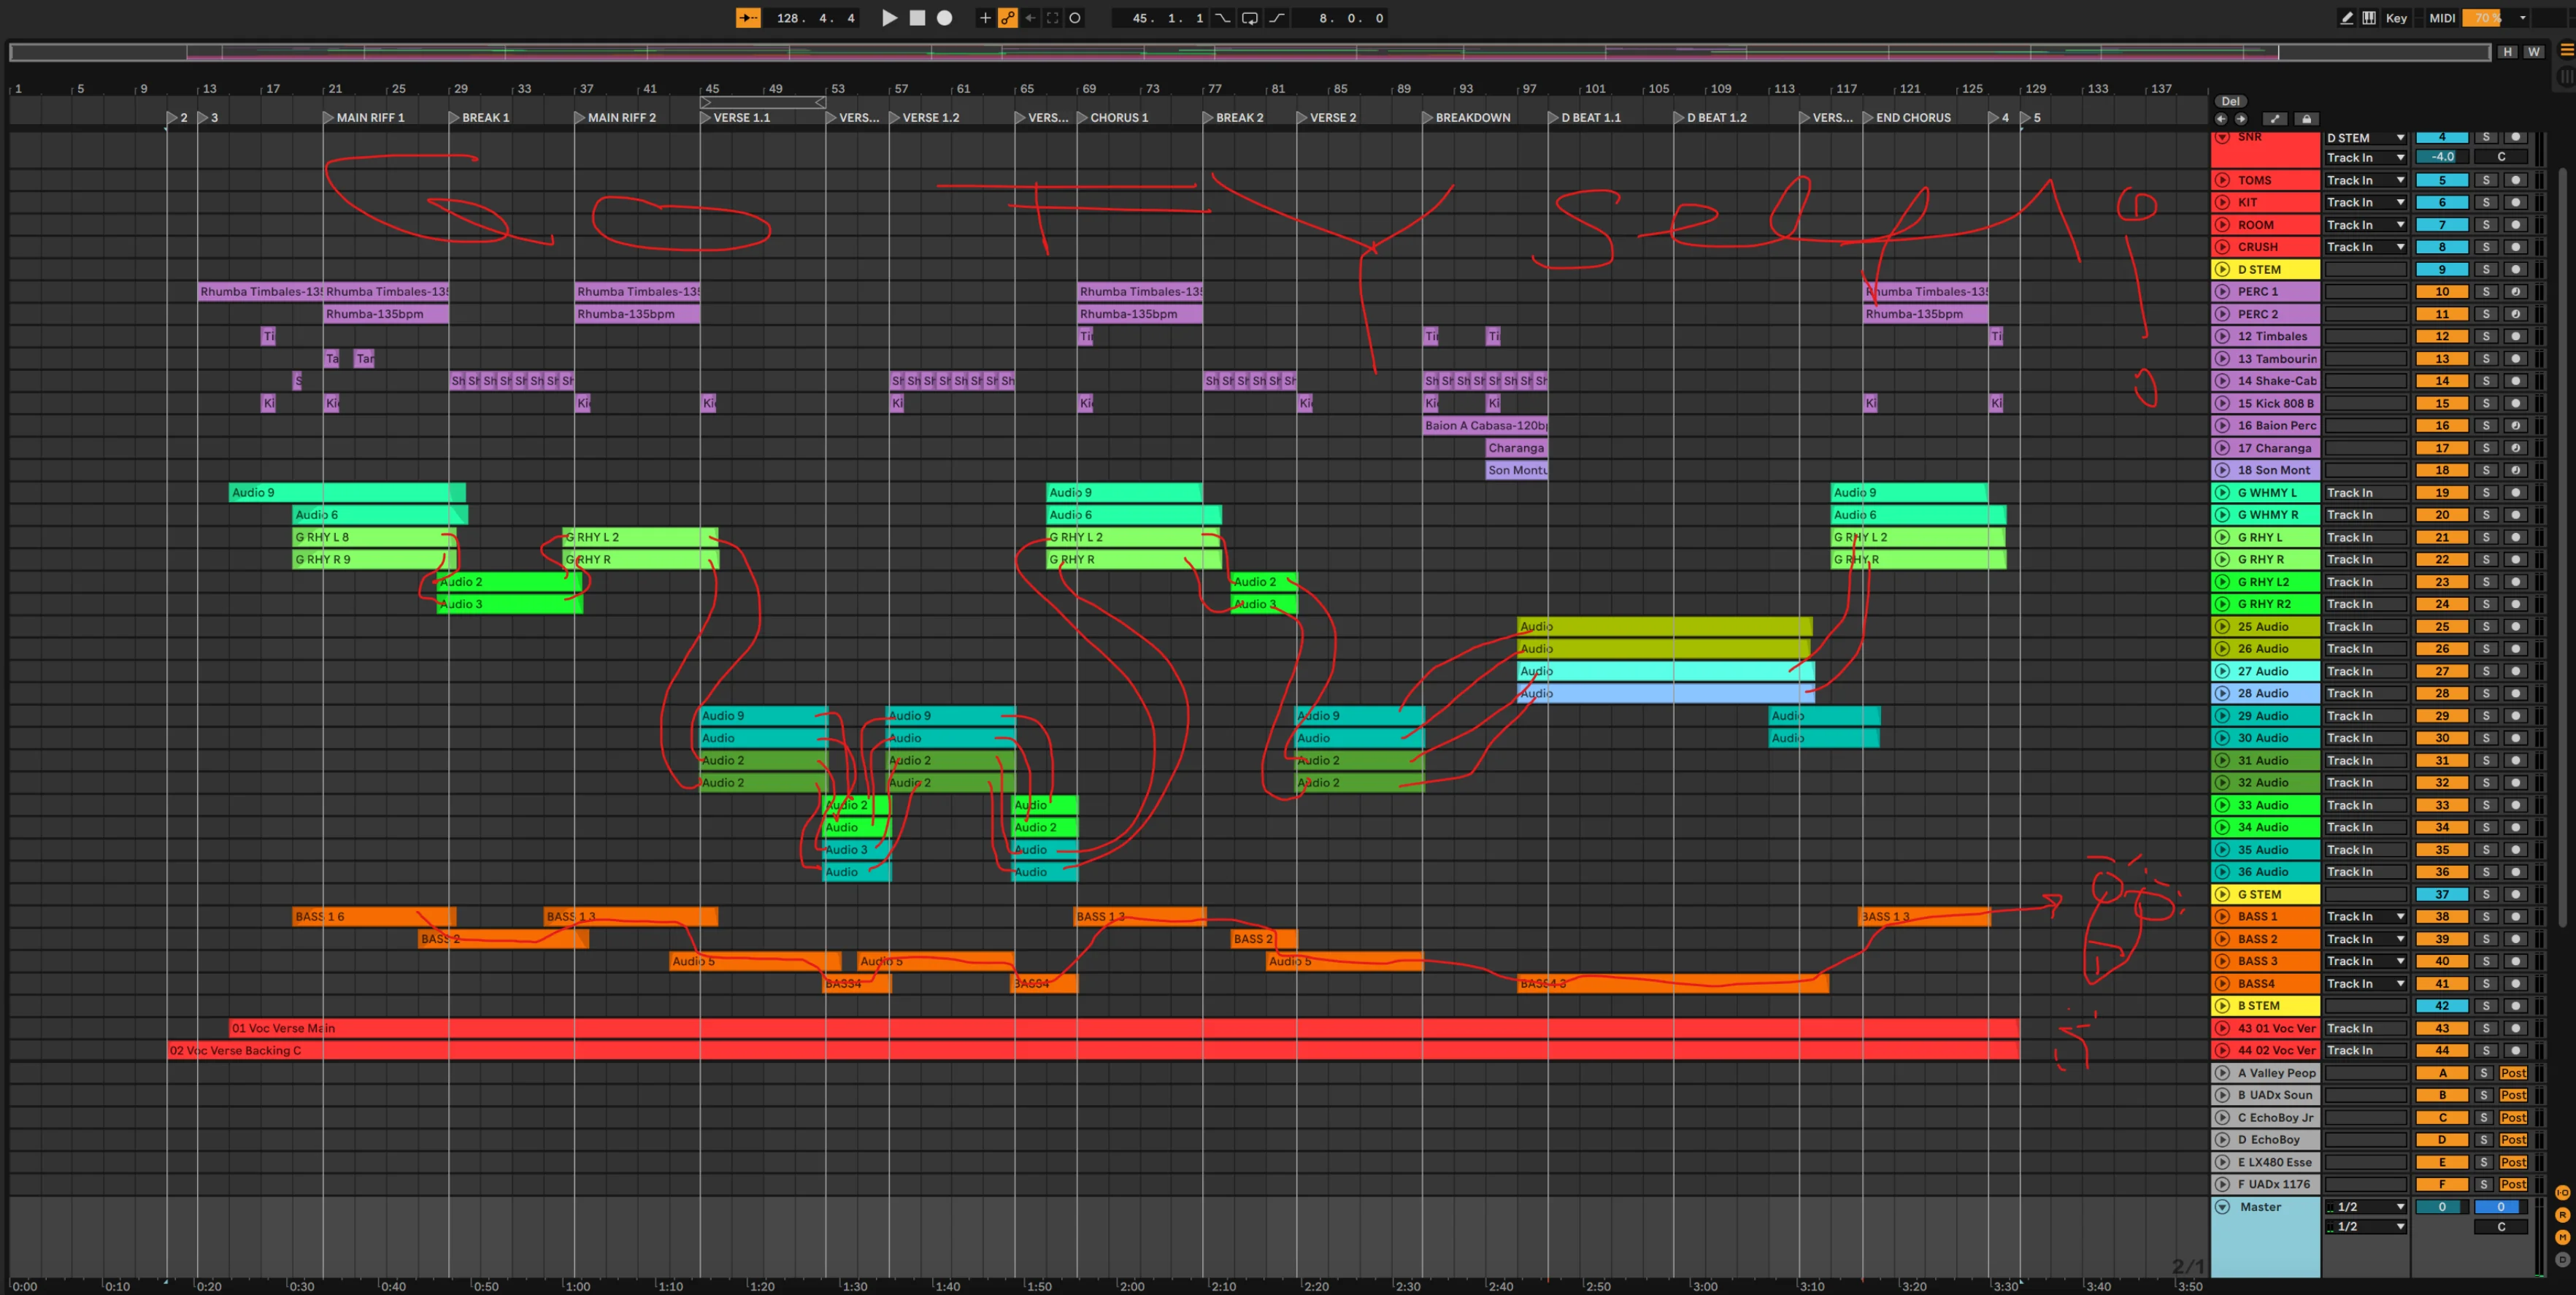The width and height of the screenshot is (2576, 1295).
Task: Click the Stop transport button
Action: pos(917,18)
